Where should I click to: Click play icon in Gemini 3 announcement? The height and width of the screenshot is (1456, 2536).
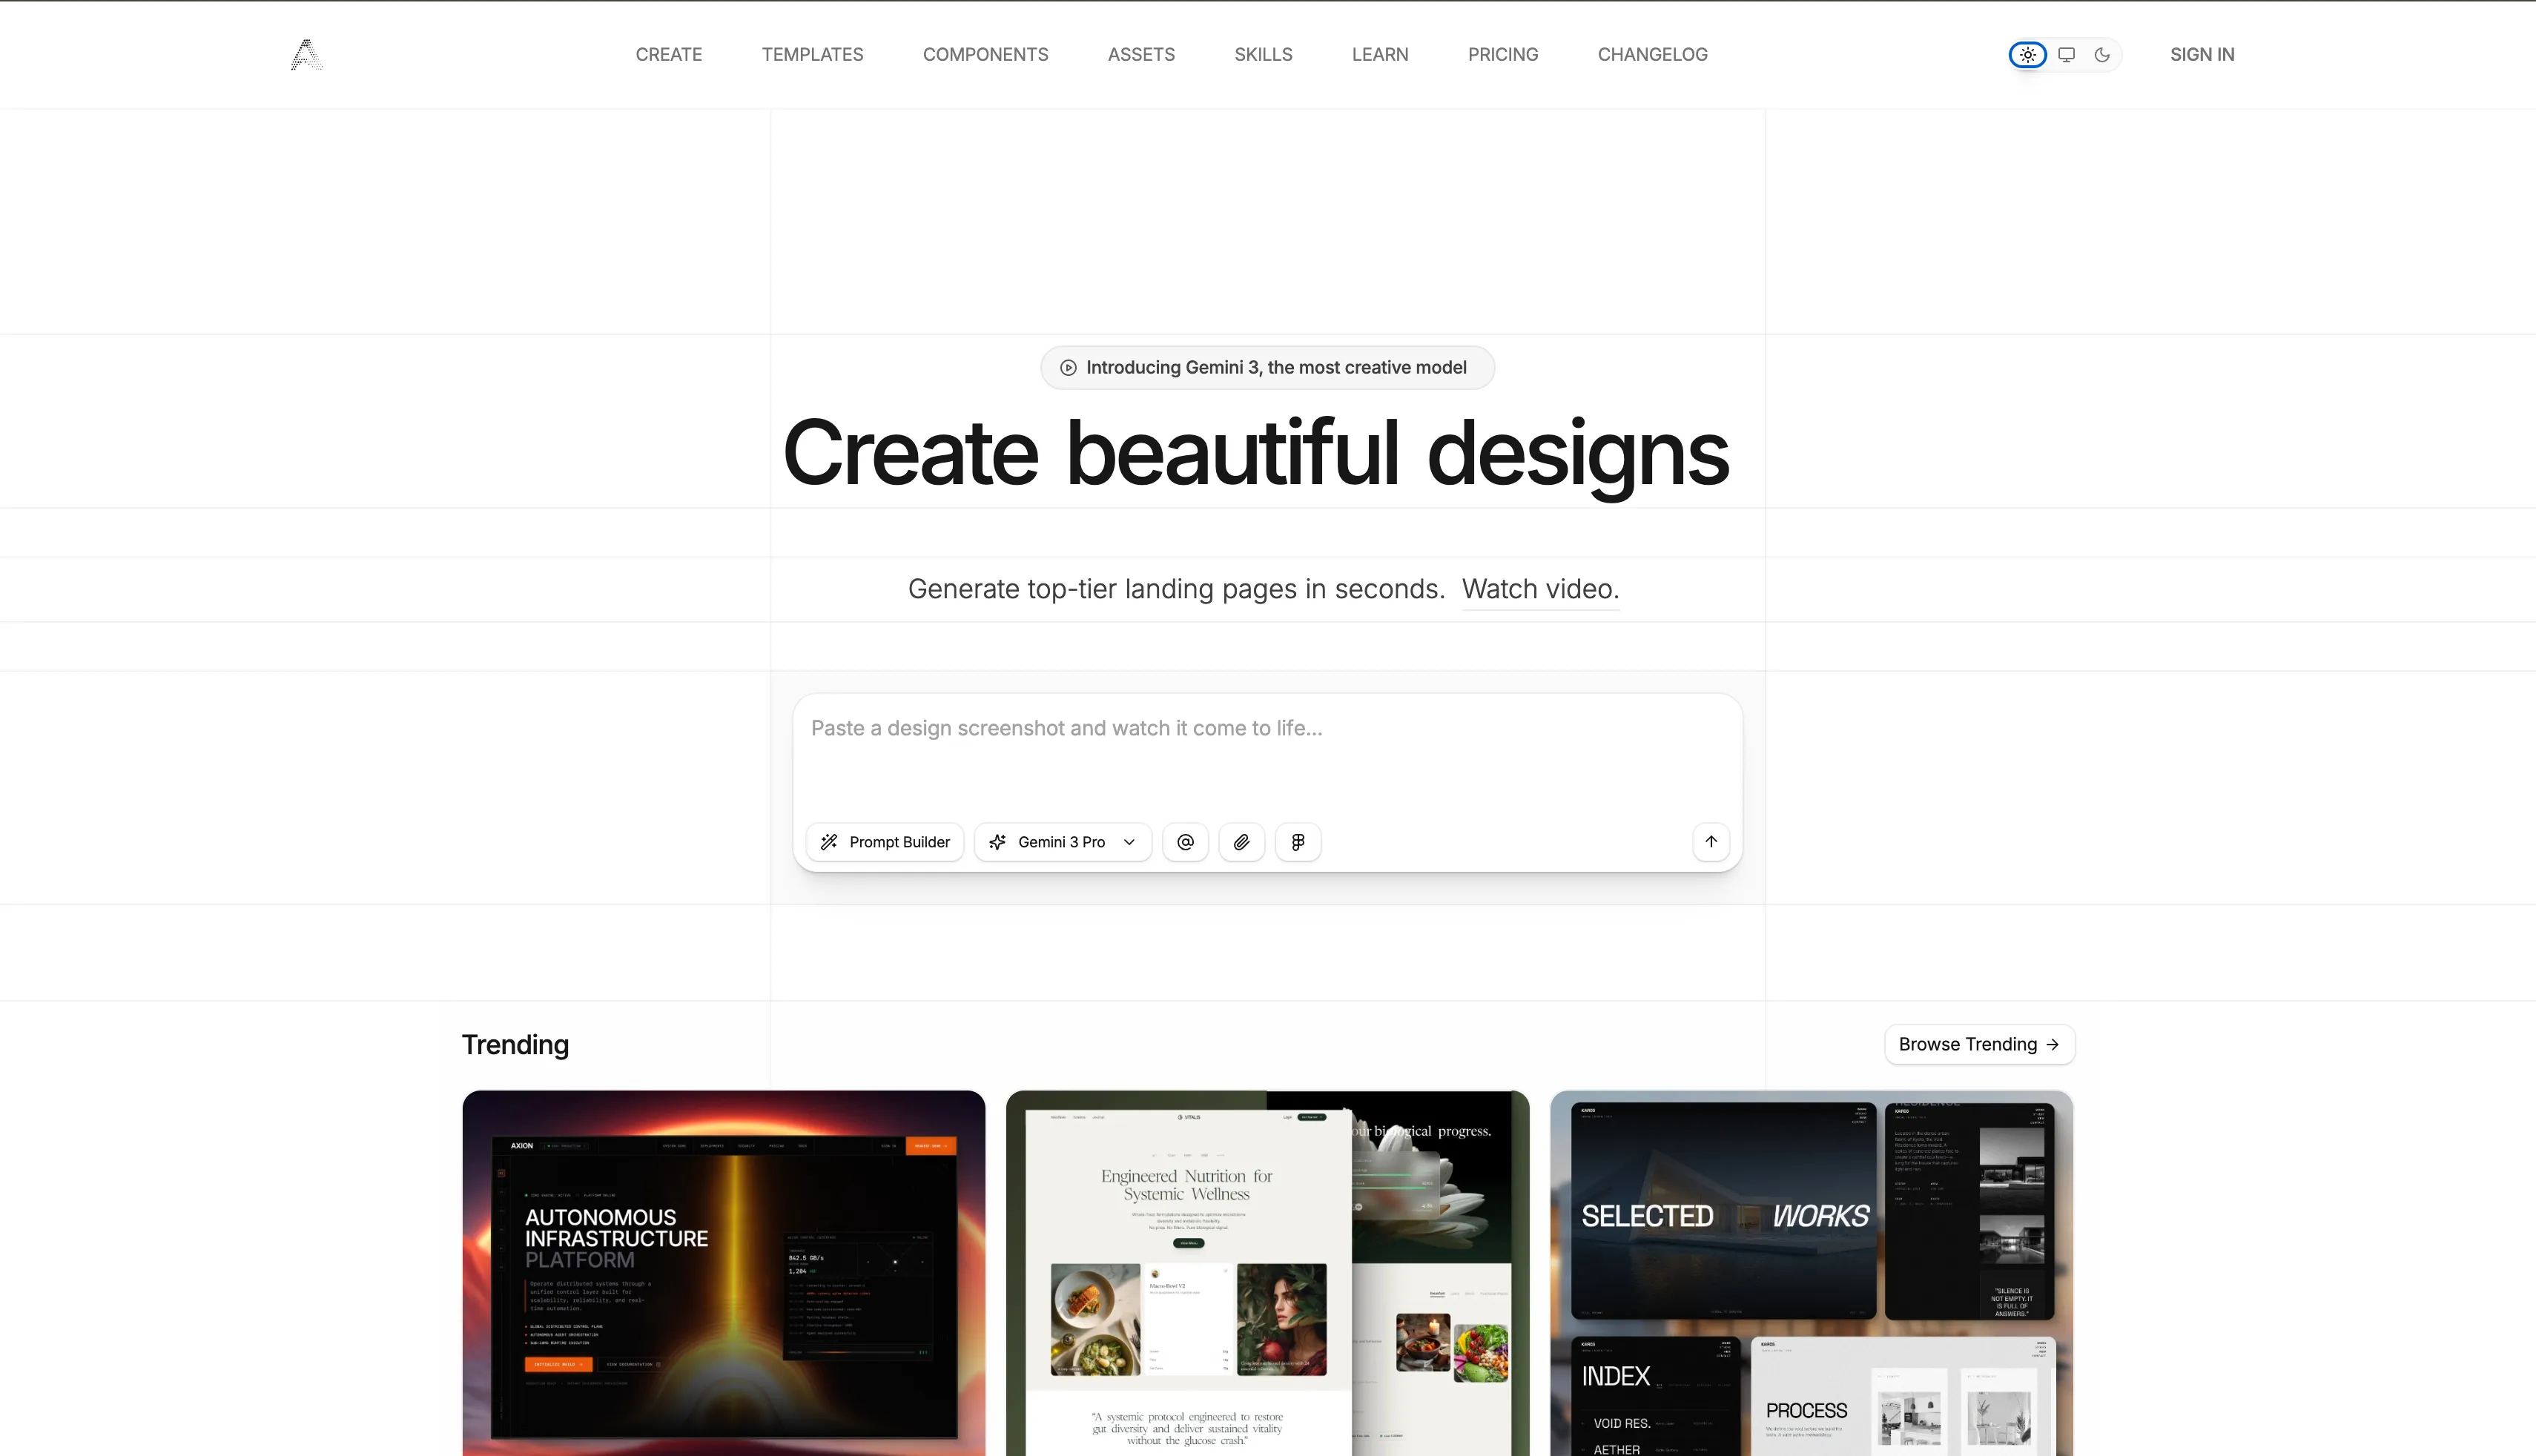[x=1068, y=367]
